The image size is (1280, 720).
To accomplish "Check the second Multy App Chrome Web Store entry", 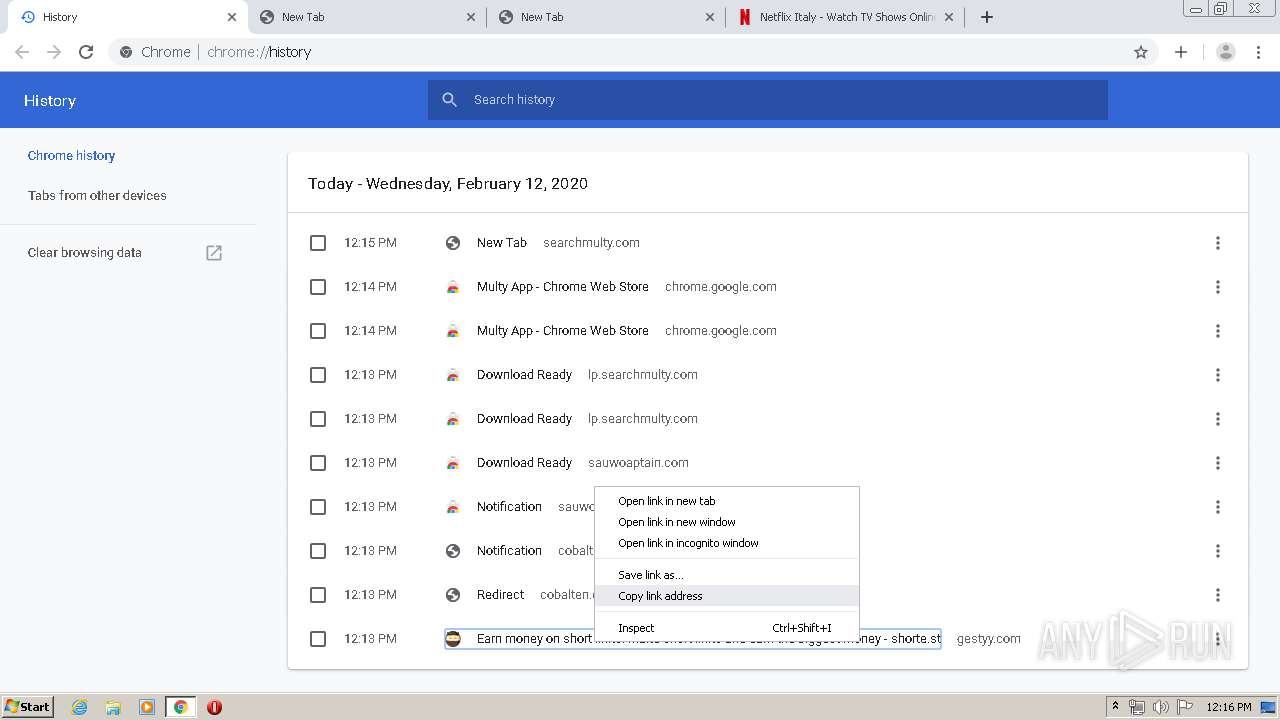I will [x=318, y=331].
